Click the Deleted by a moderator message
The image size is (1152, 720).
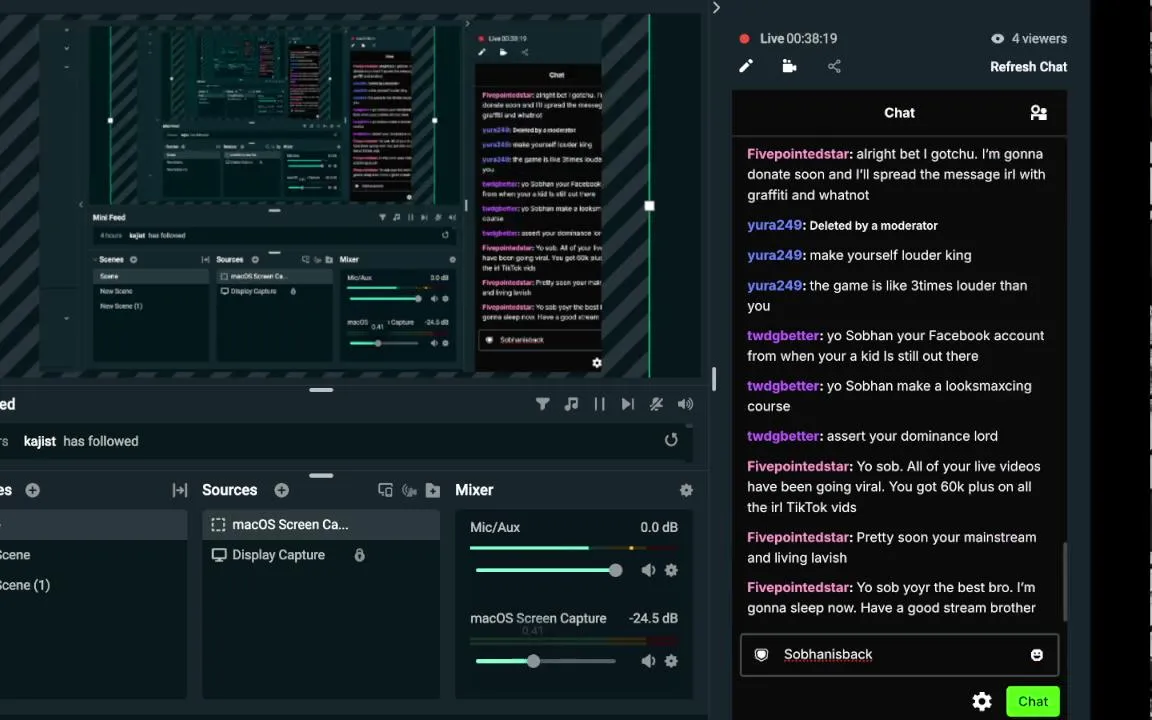874,226
